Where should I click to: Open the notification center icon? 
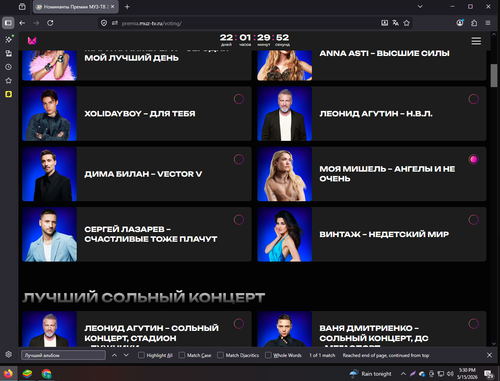(489, 374)
